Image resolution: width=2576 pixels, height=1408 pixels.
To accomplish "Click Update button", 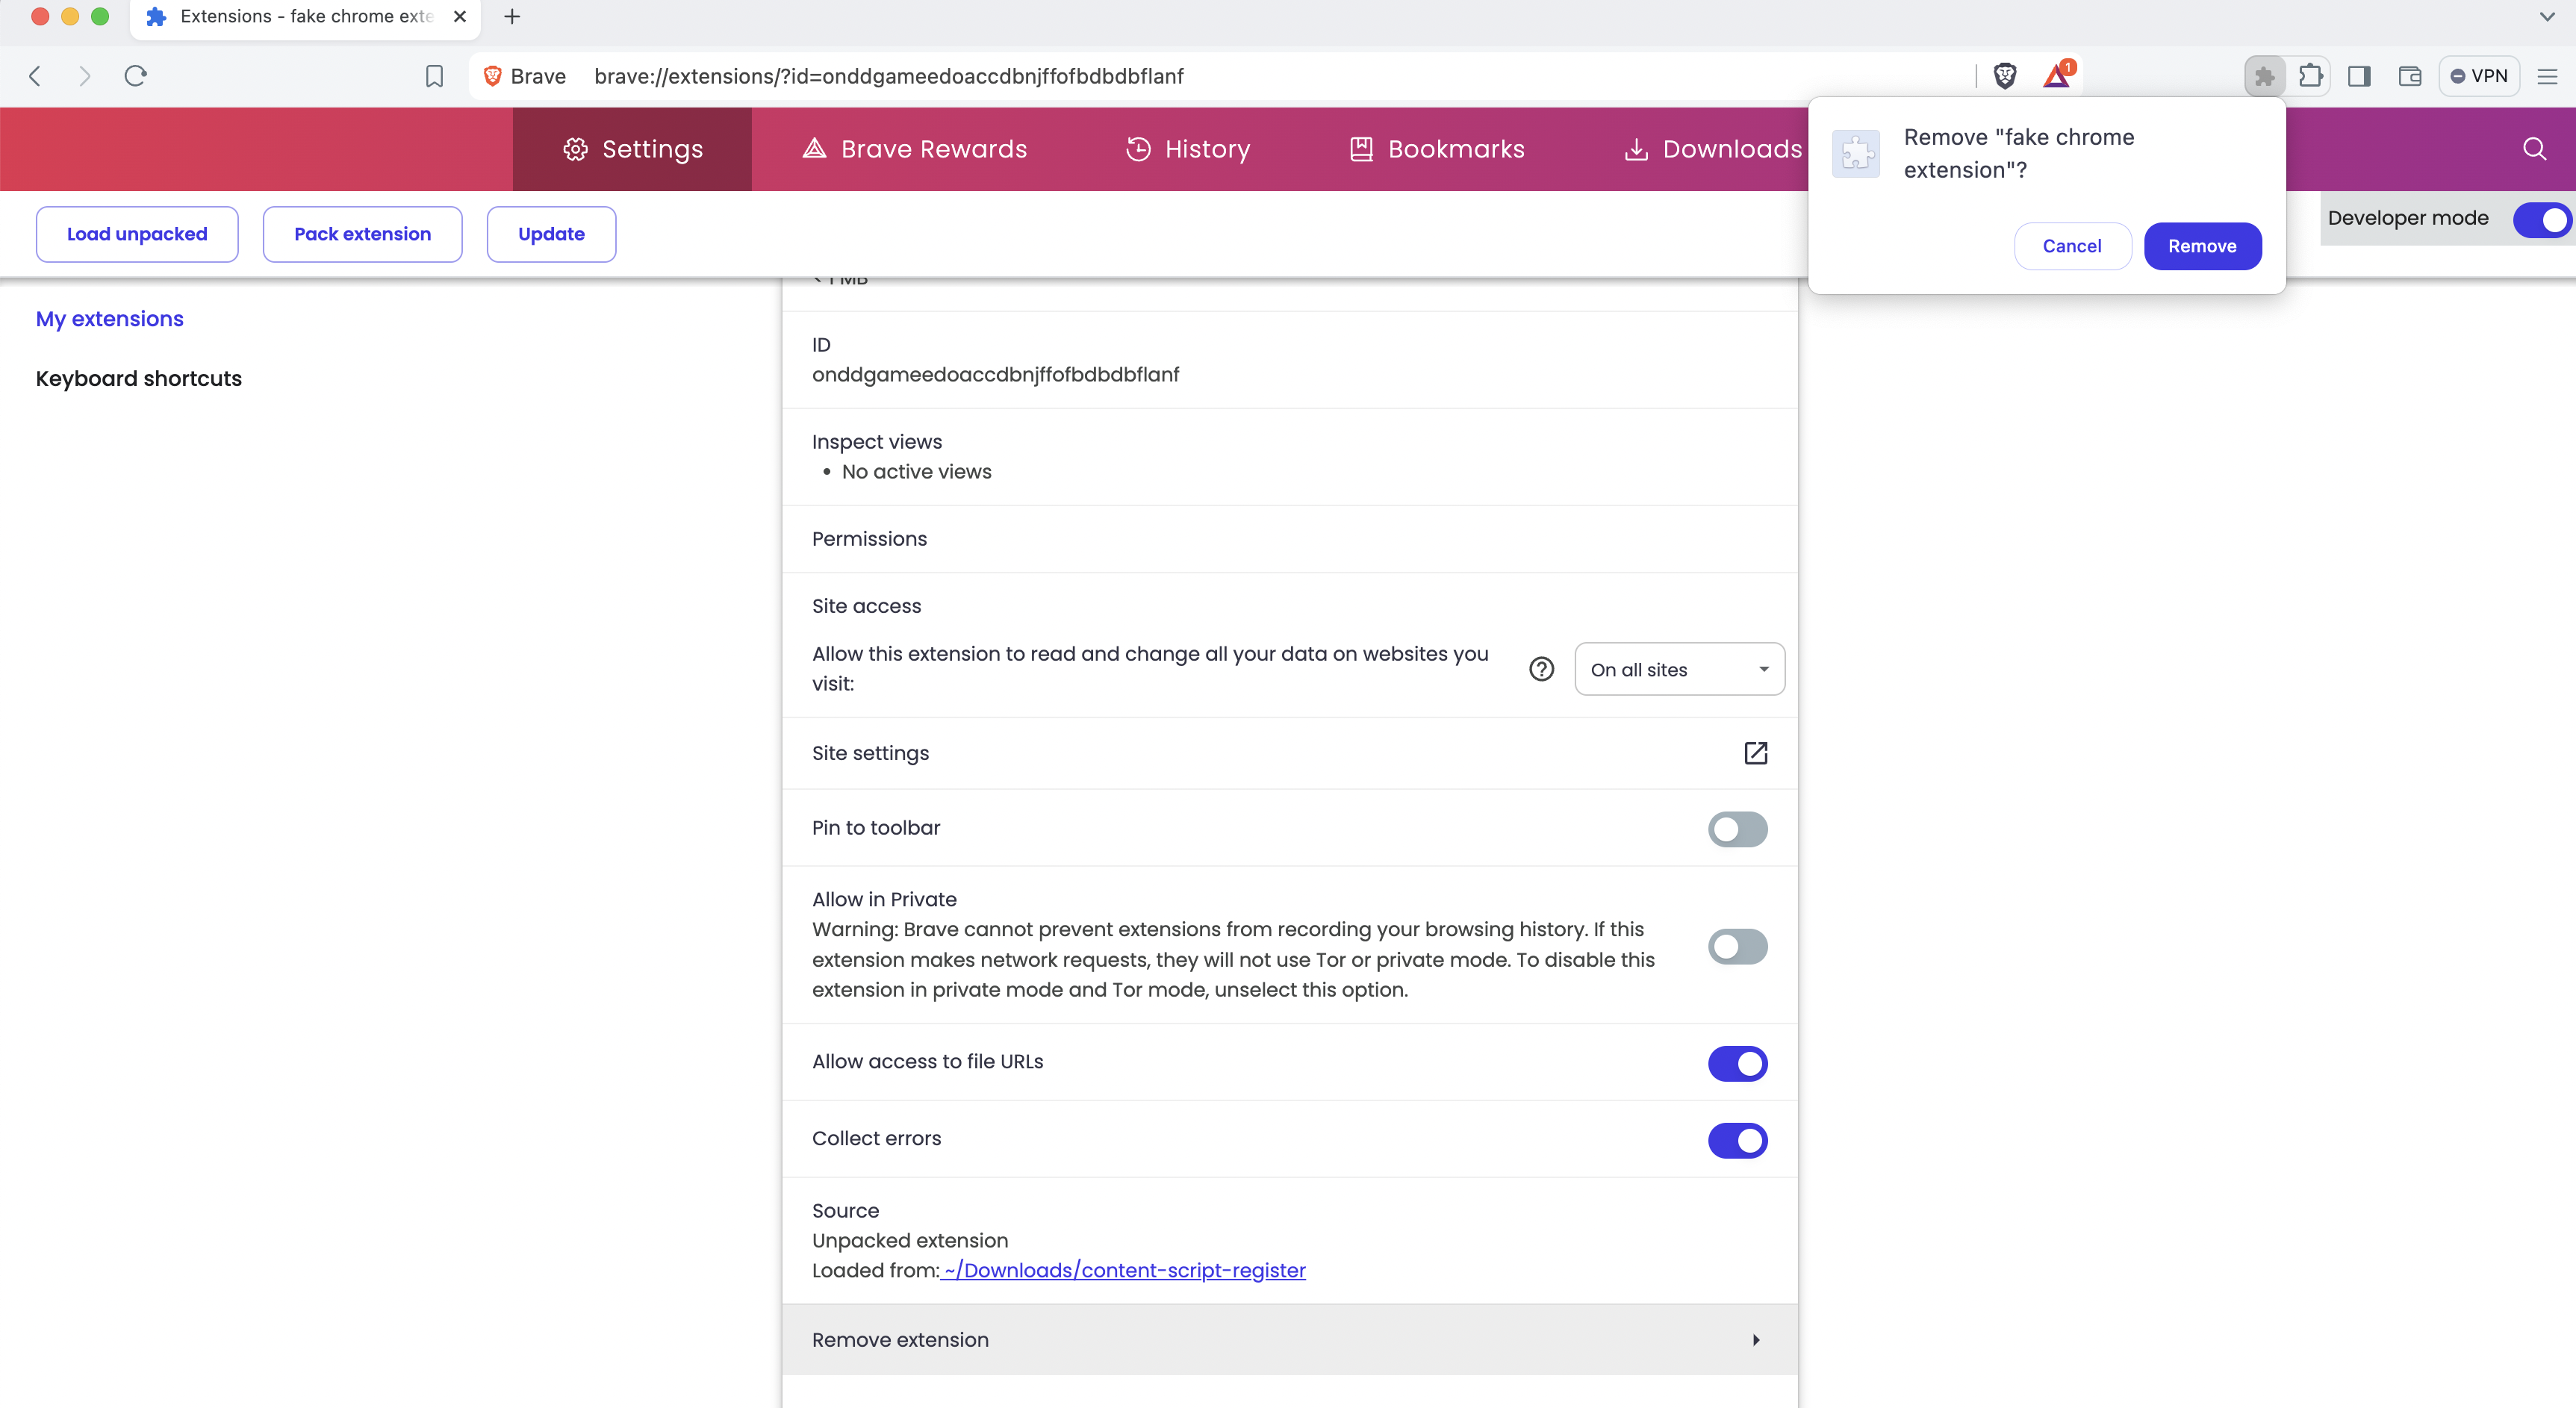I will click(x=551, y=234).
